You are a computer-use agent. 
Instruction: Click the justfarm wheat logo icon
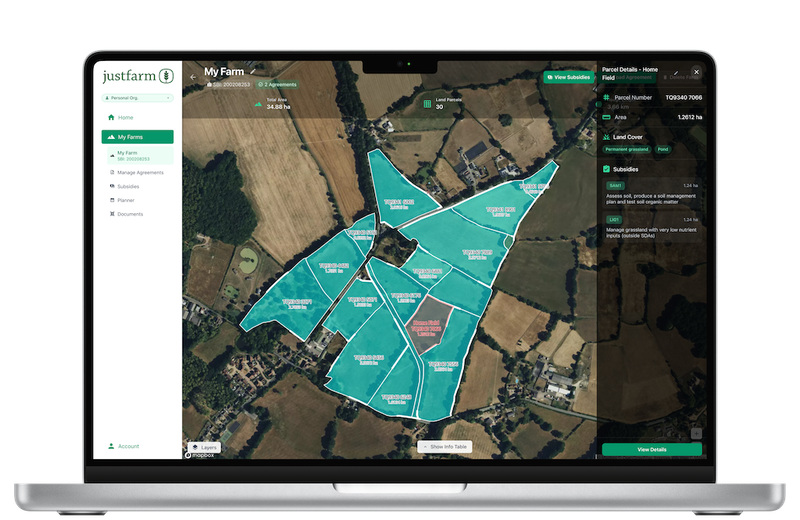[165, 76]
